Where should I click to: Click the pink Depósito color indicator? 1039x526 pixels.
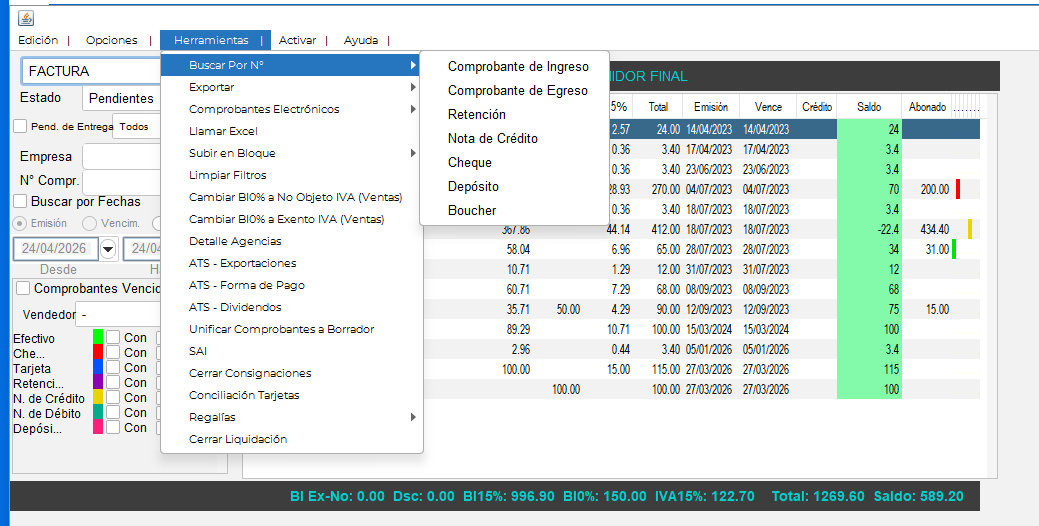[98, 427]
